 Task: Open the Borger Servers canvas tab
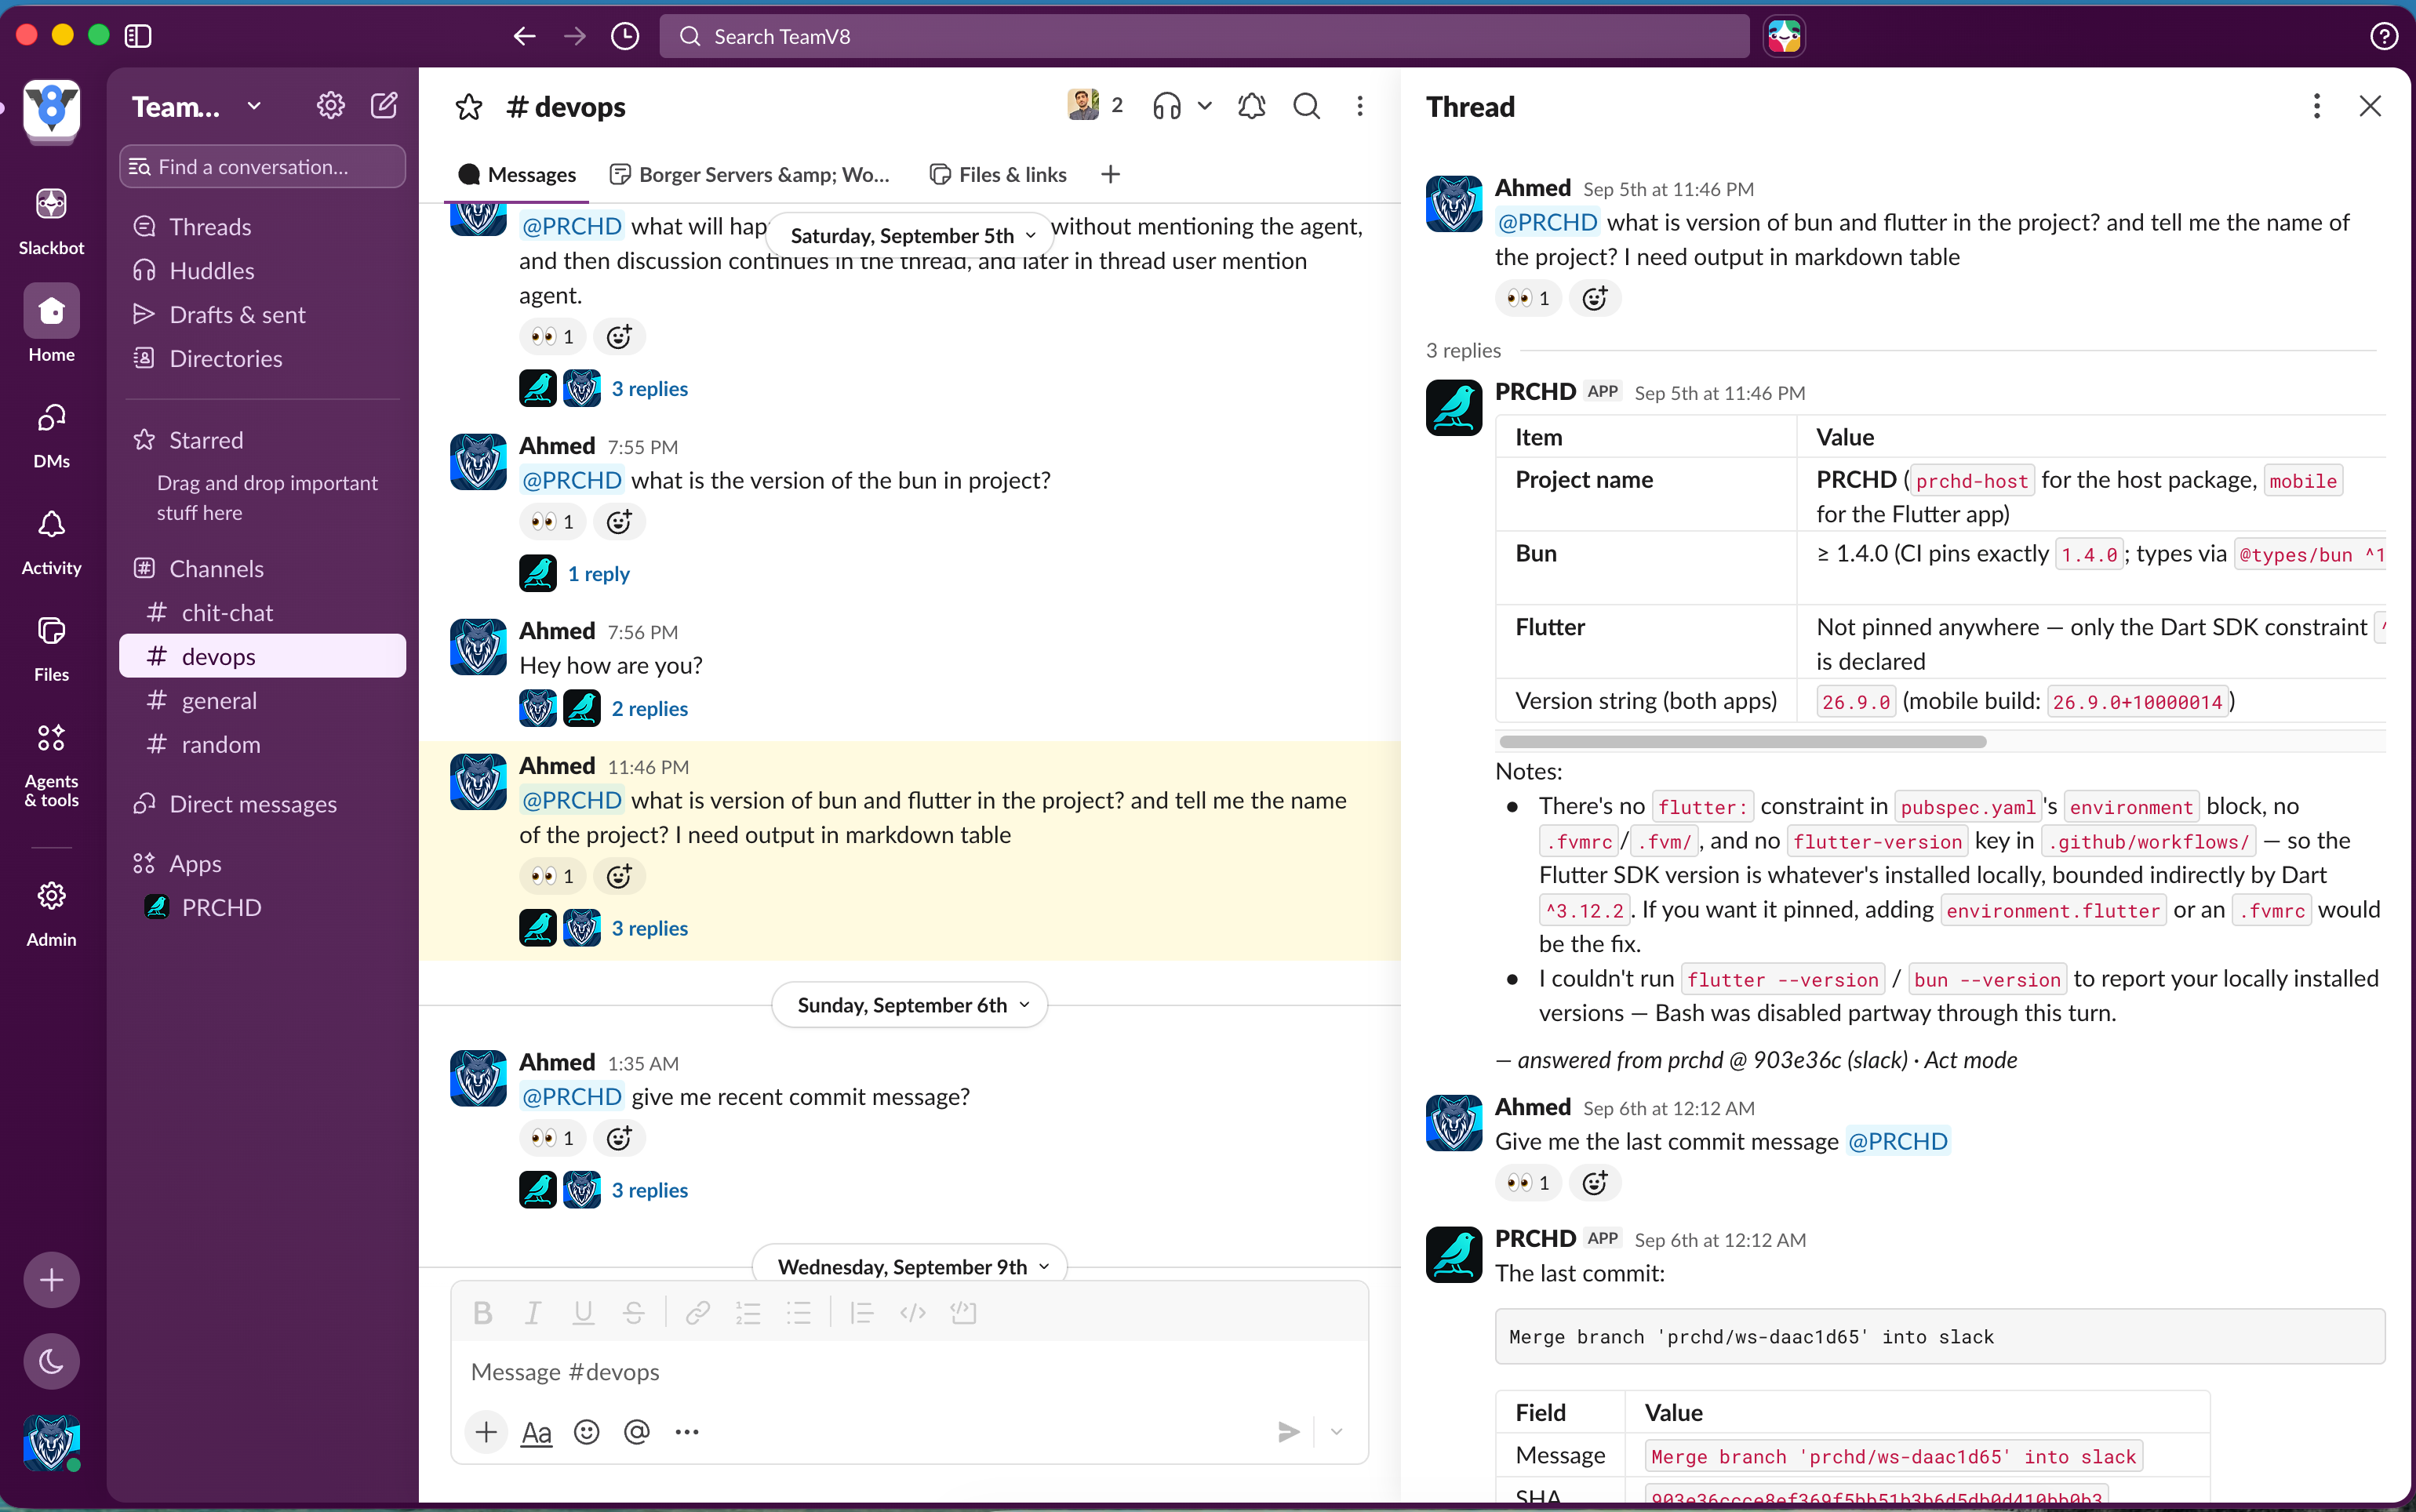pyautogui.click(x=750, y=174)
